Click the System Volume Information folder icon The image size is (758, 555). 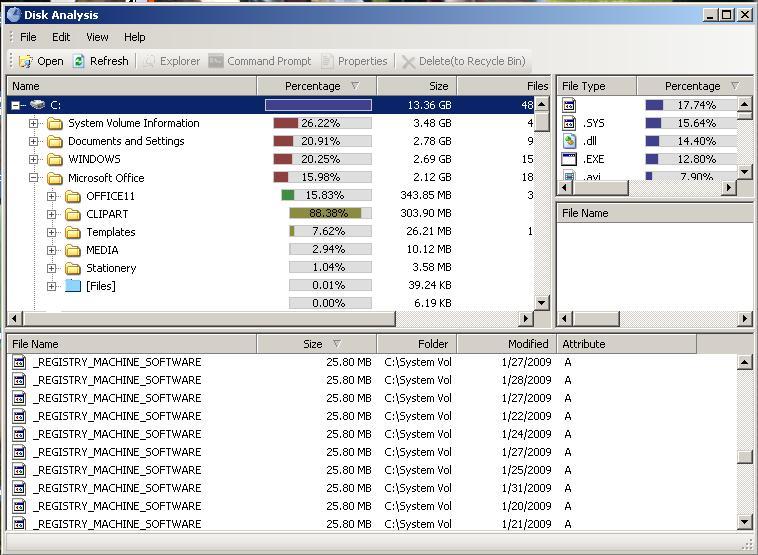pyautogui.click(x=55, y=123)
